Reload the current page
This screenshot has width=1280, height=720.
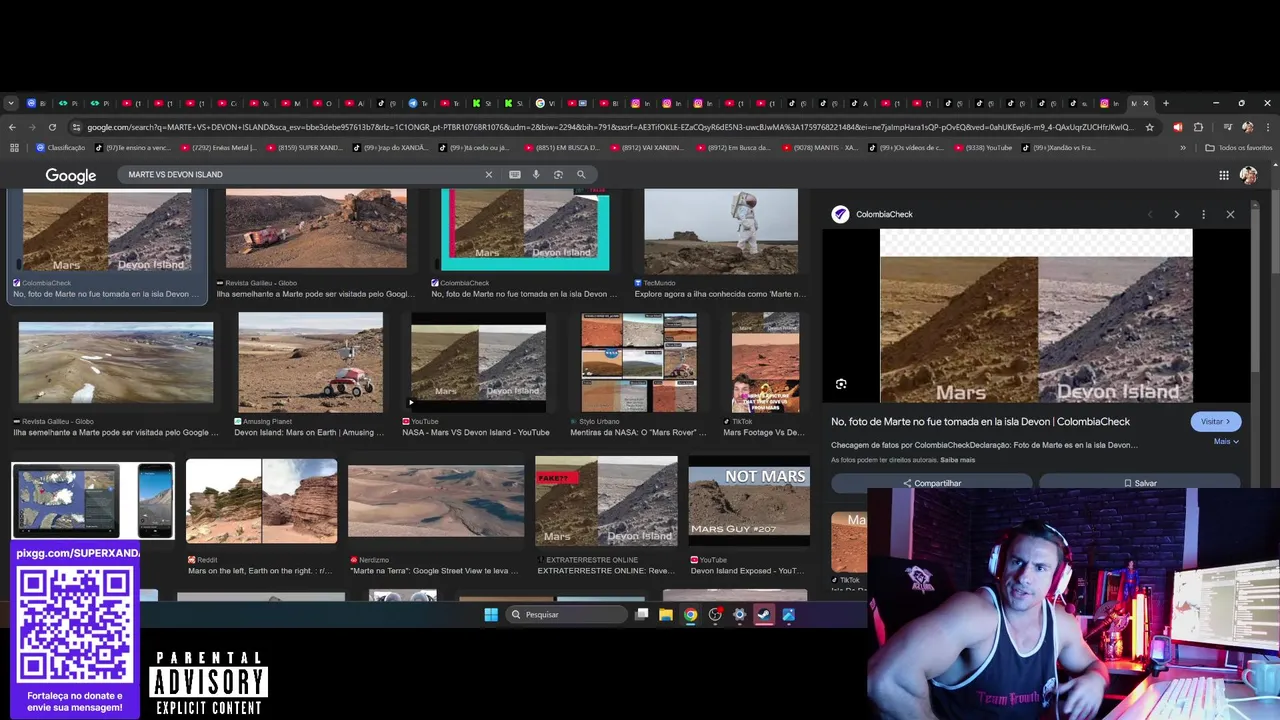(x=52, y=127)
